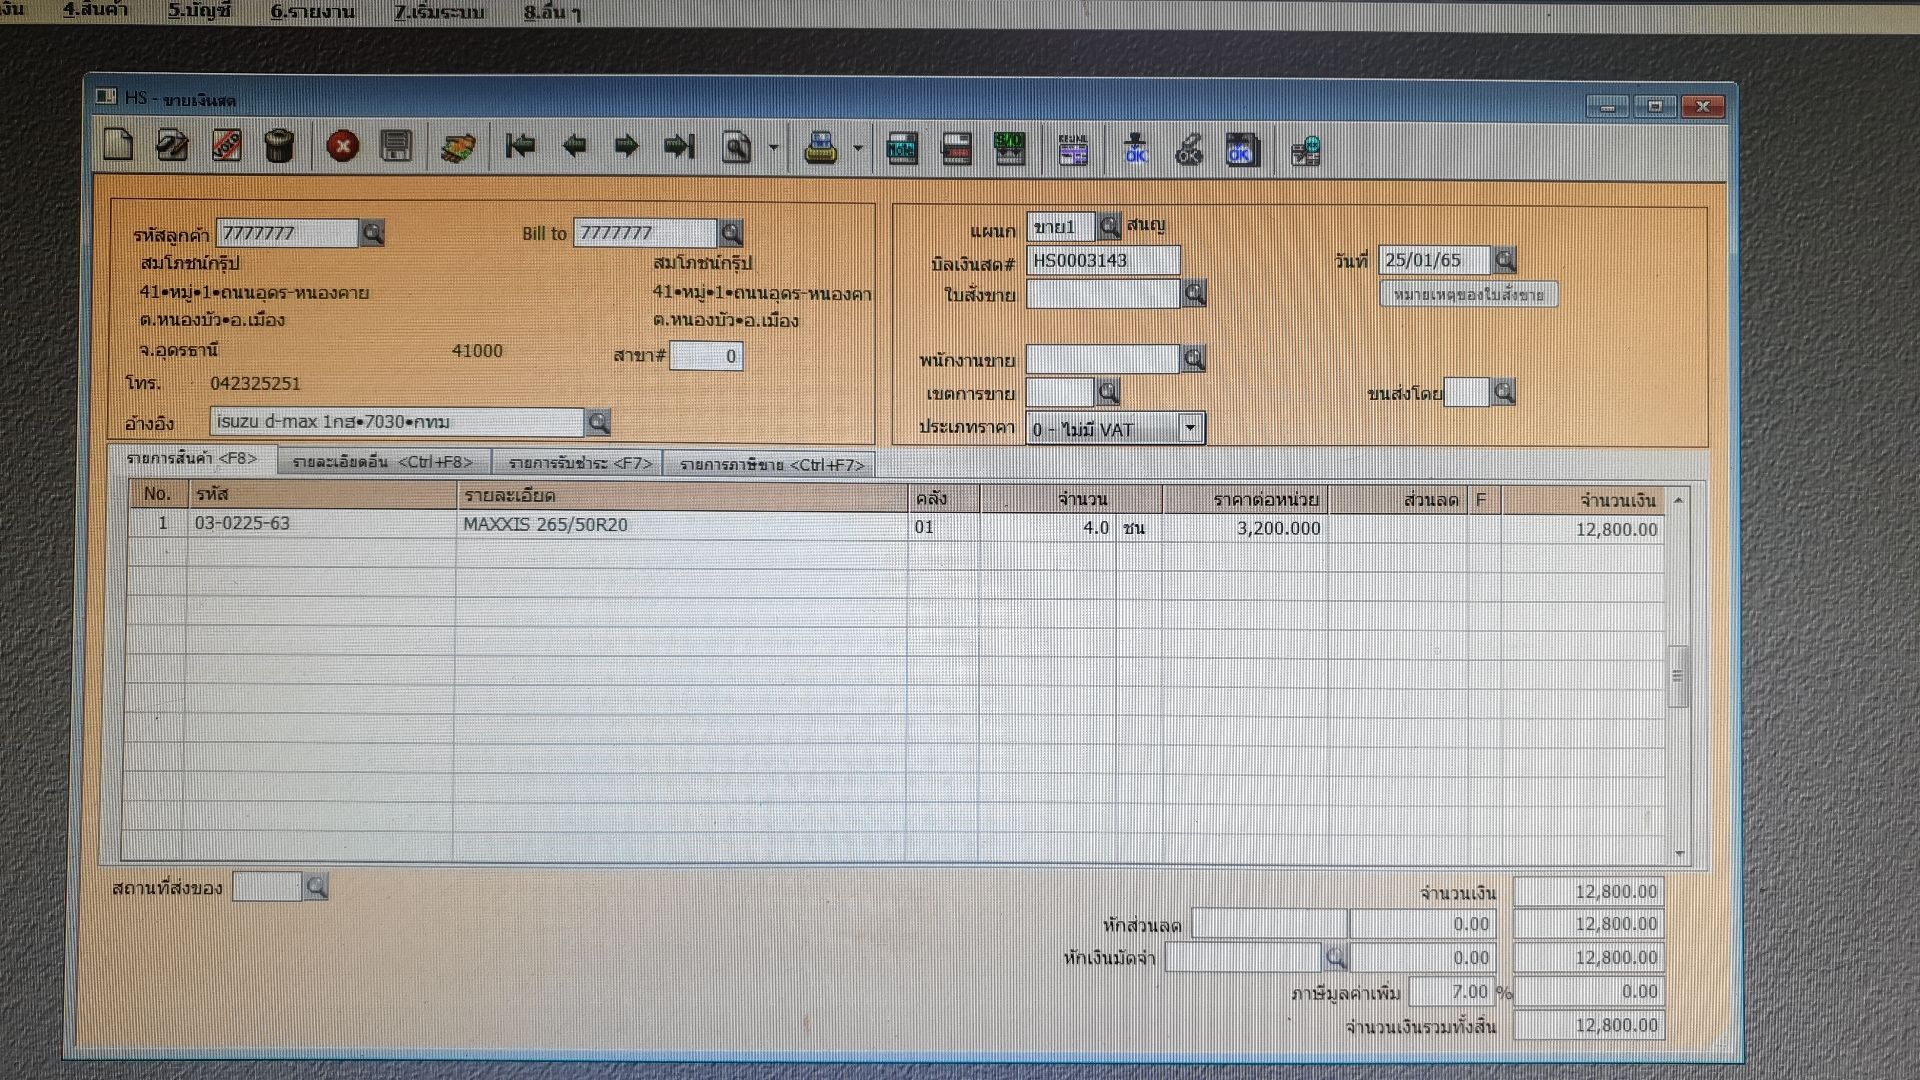Click the green S/O toolbar icon
Image resolution: width=1920 pixels, height=1080 pixels.
[1009, 149]
